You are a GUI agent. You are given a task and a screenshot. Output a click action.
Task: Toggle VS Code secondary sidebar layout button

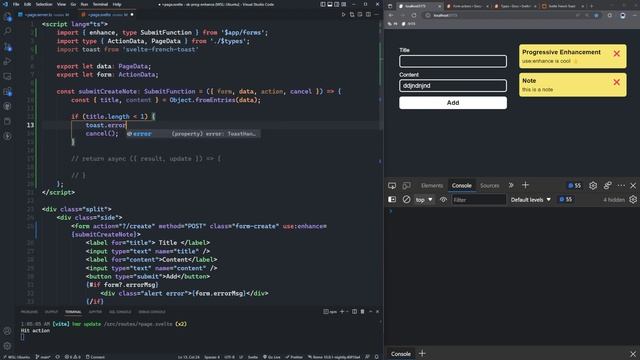[337, 4]
